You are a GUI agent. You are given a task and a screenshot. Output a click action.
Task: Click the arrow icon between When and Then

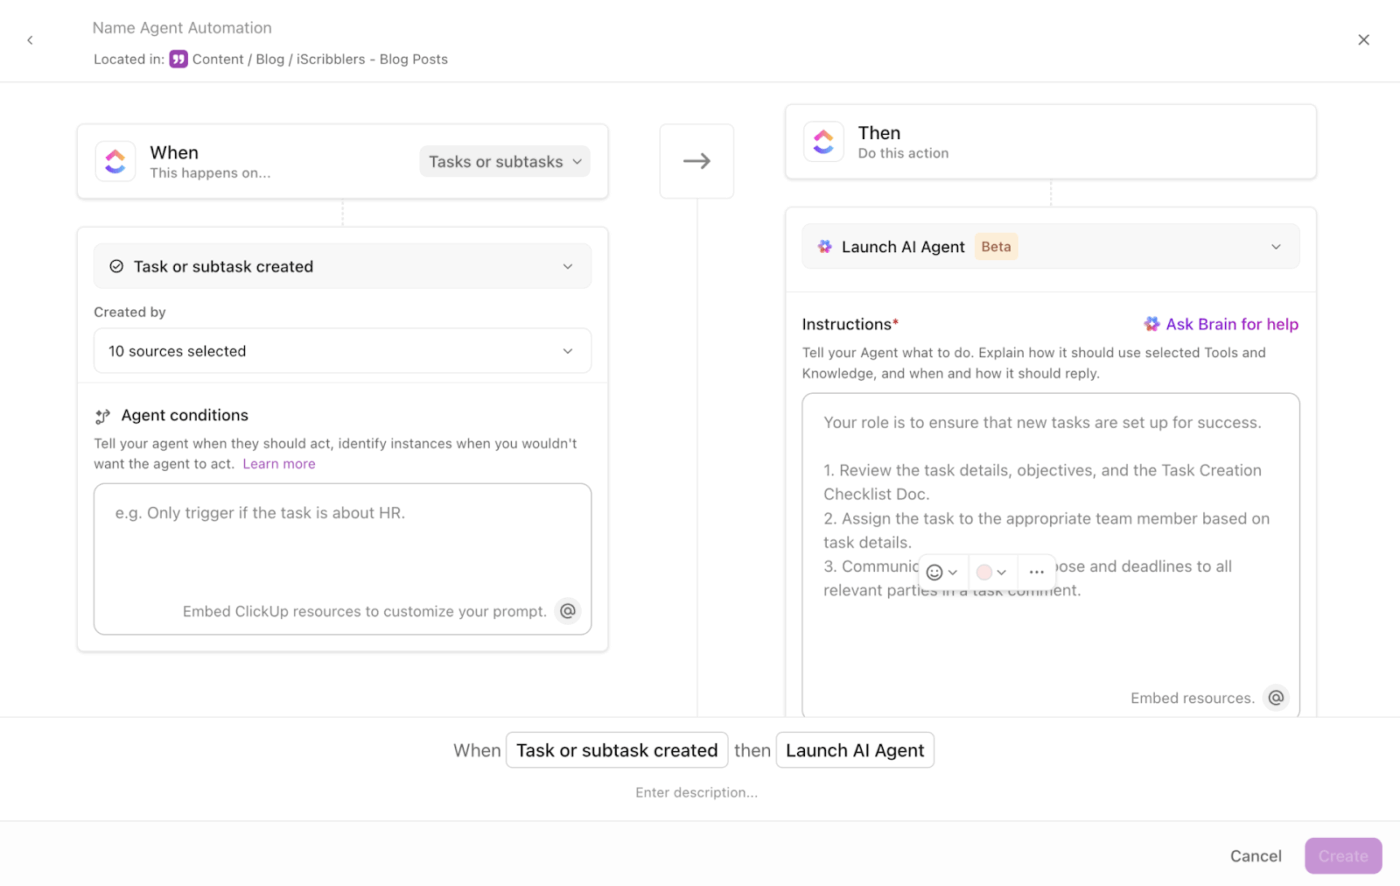[697, 161]
